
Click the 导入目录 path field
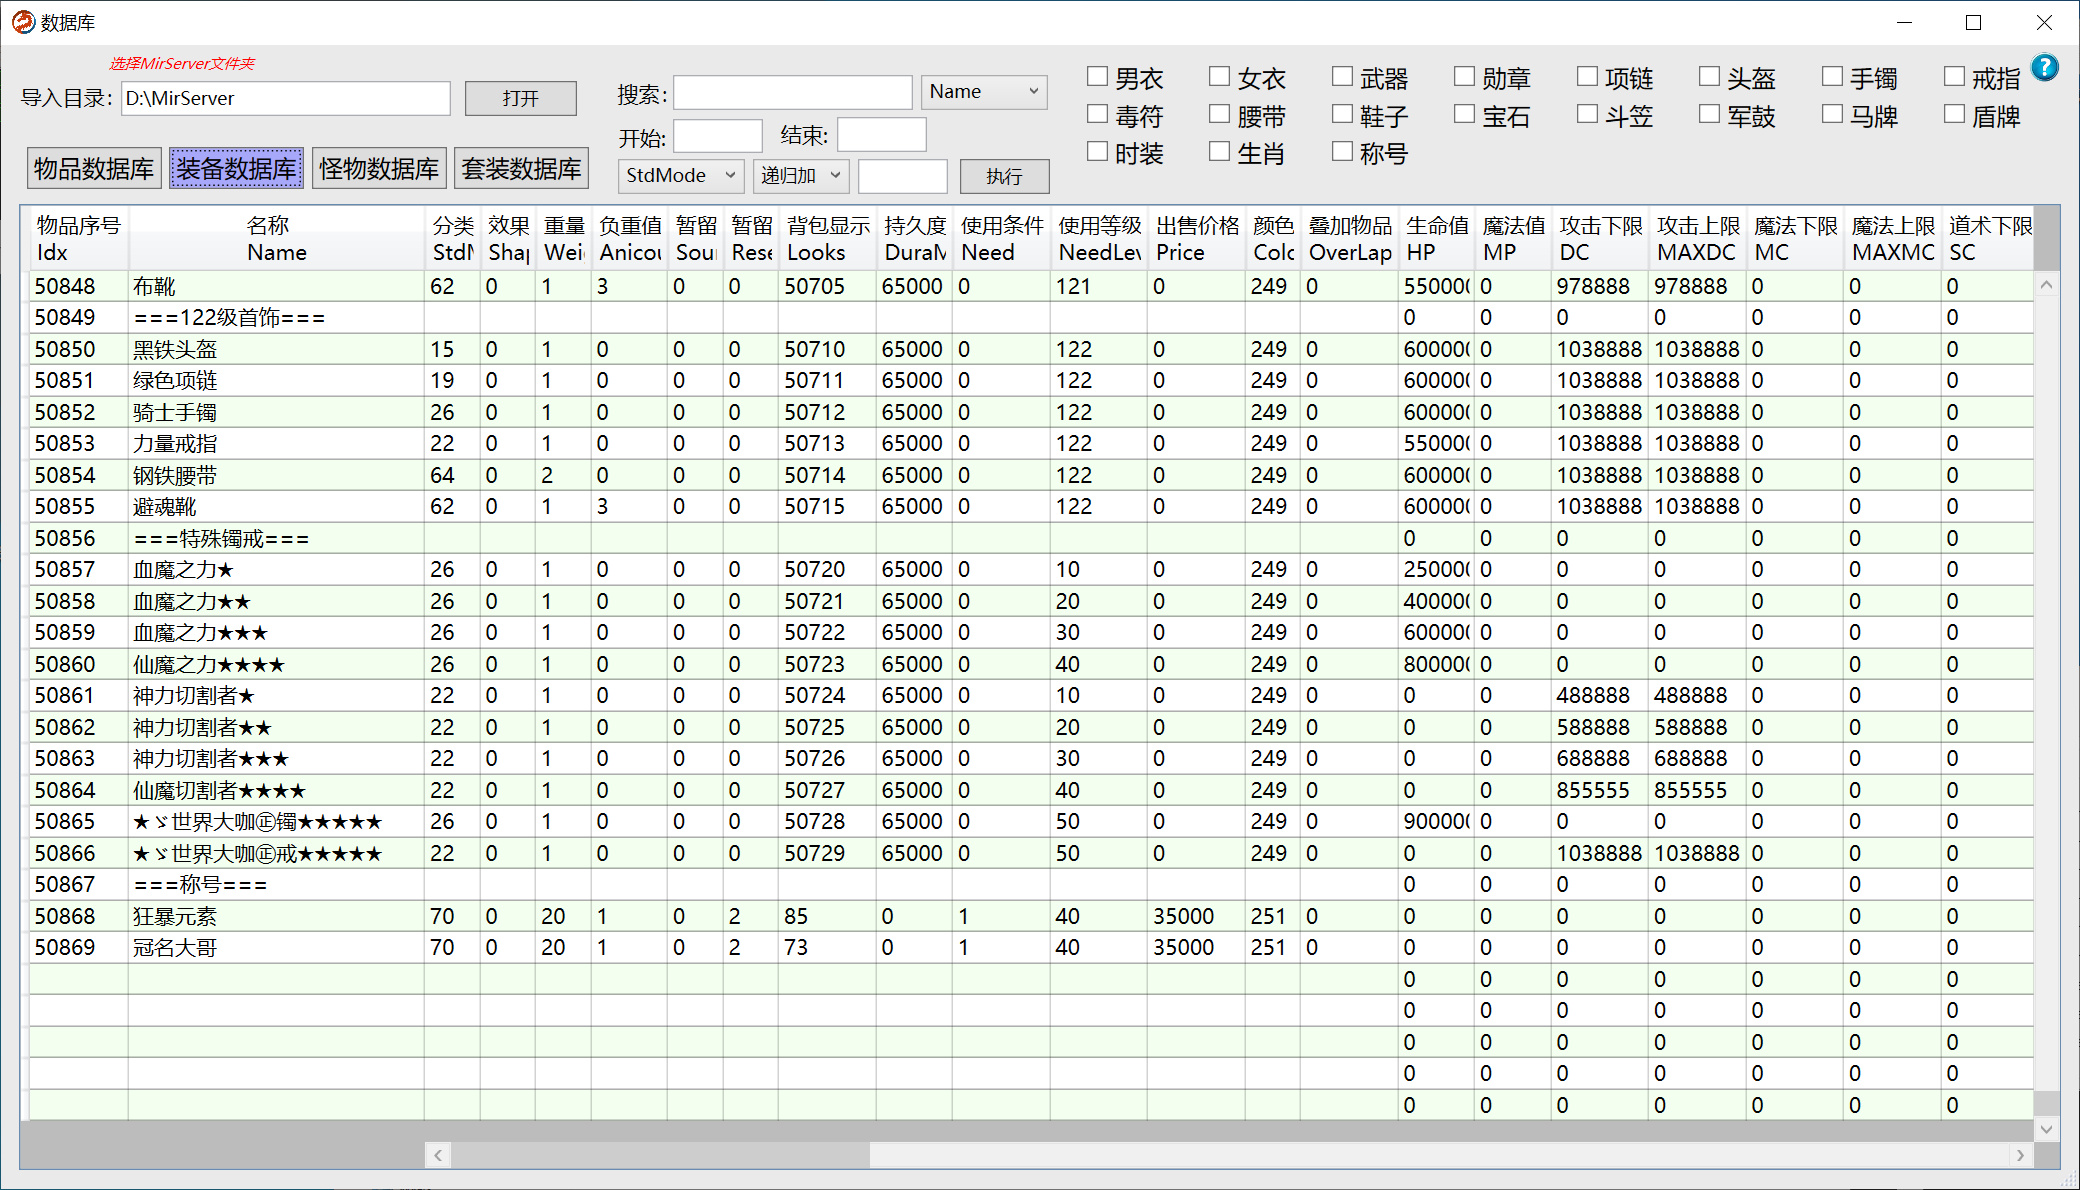click(x=286, y=98)
